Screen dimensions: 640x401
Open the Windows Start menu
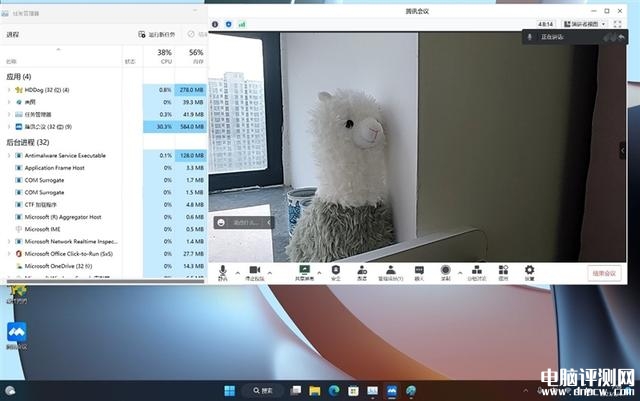(x=230, y=391)
